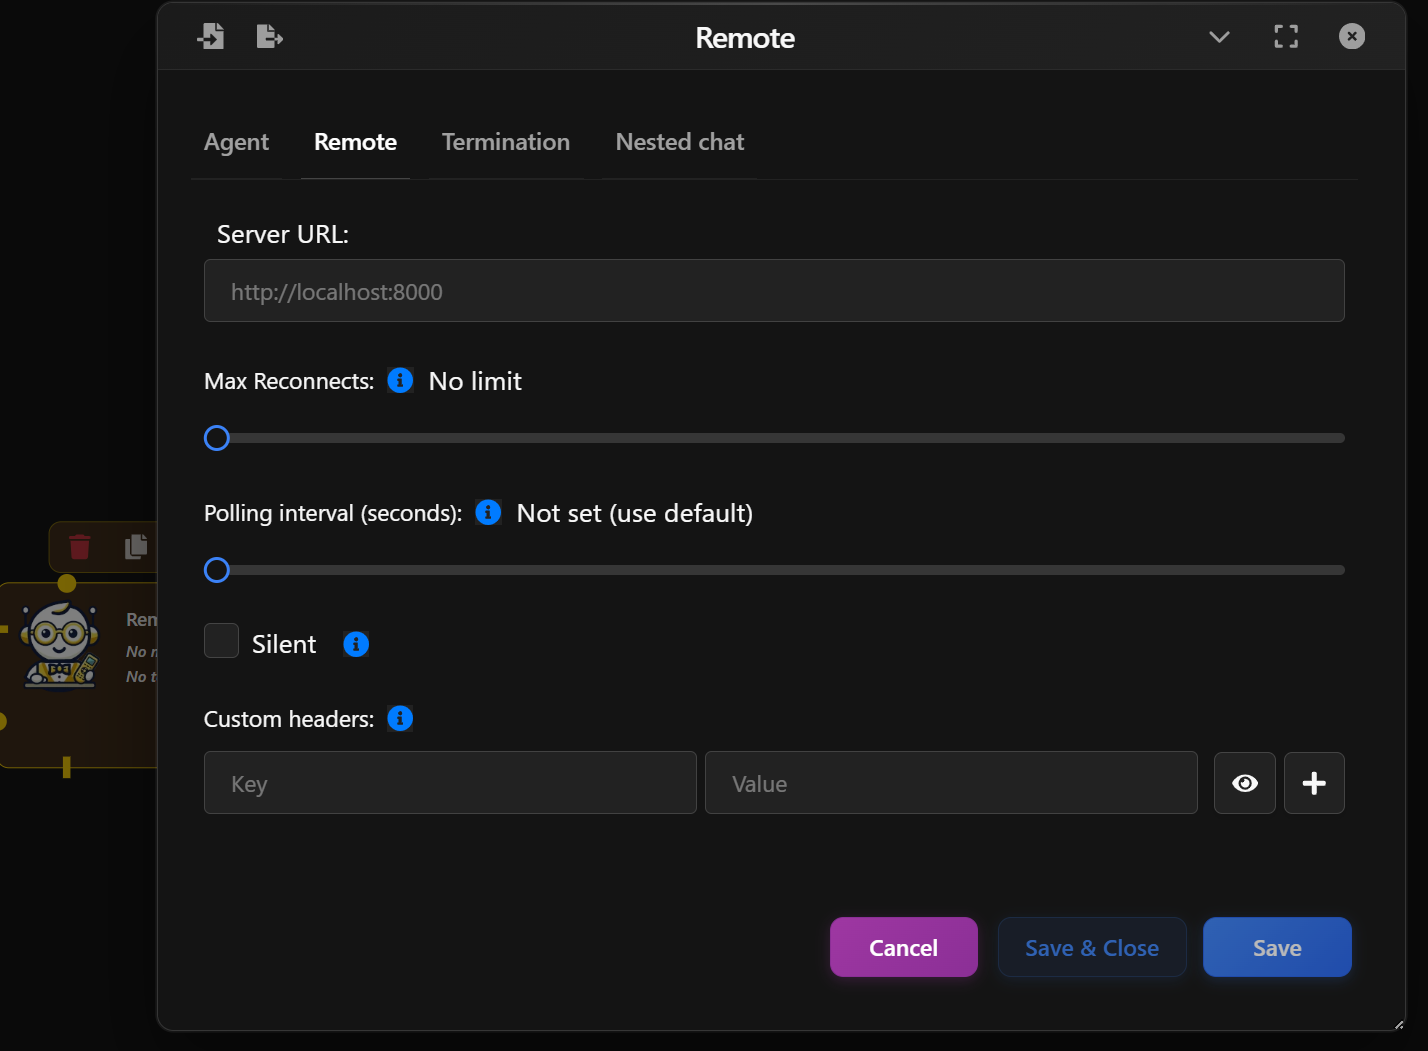Clone the agent node using copy icon
Viewport: 1428px width, 1051px height.
[135, 547]
